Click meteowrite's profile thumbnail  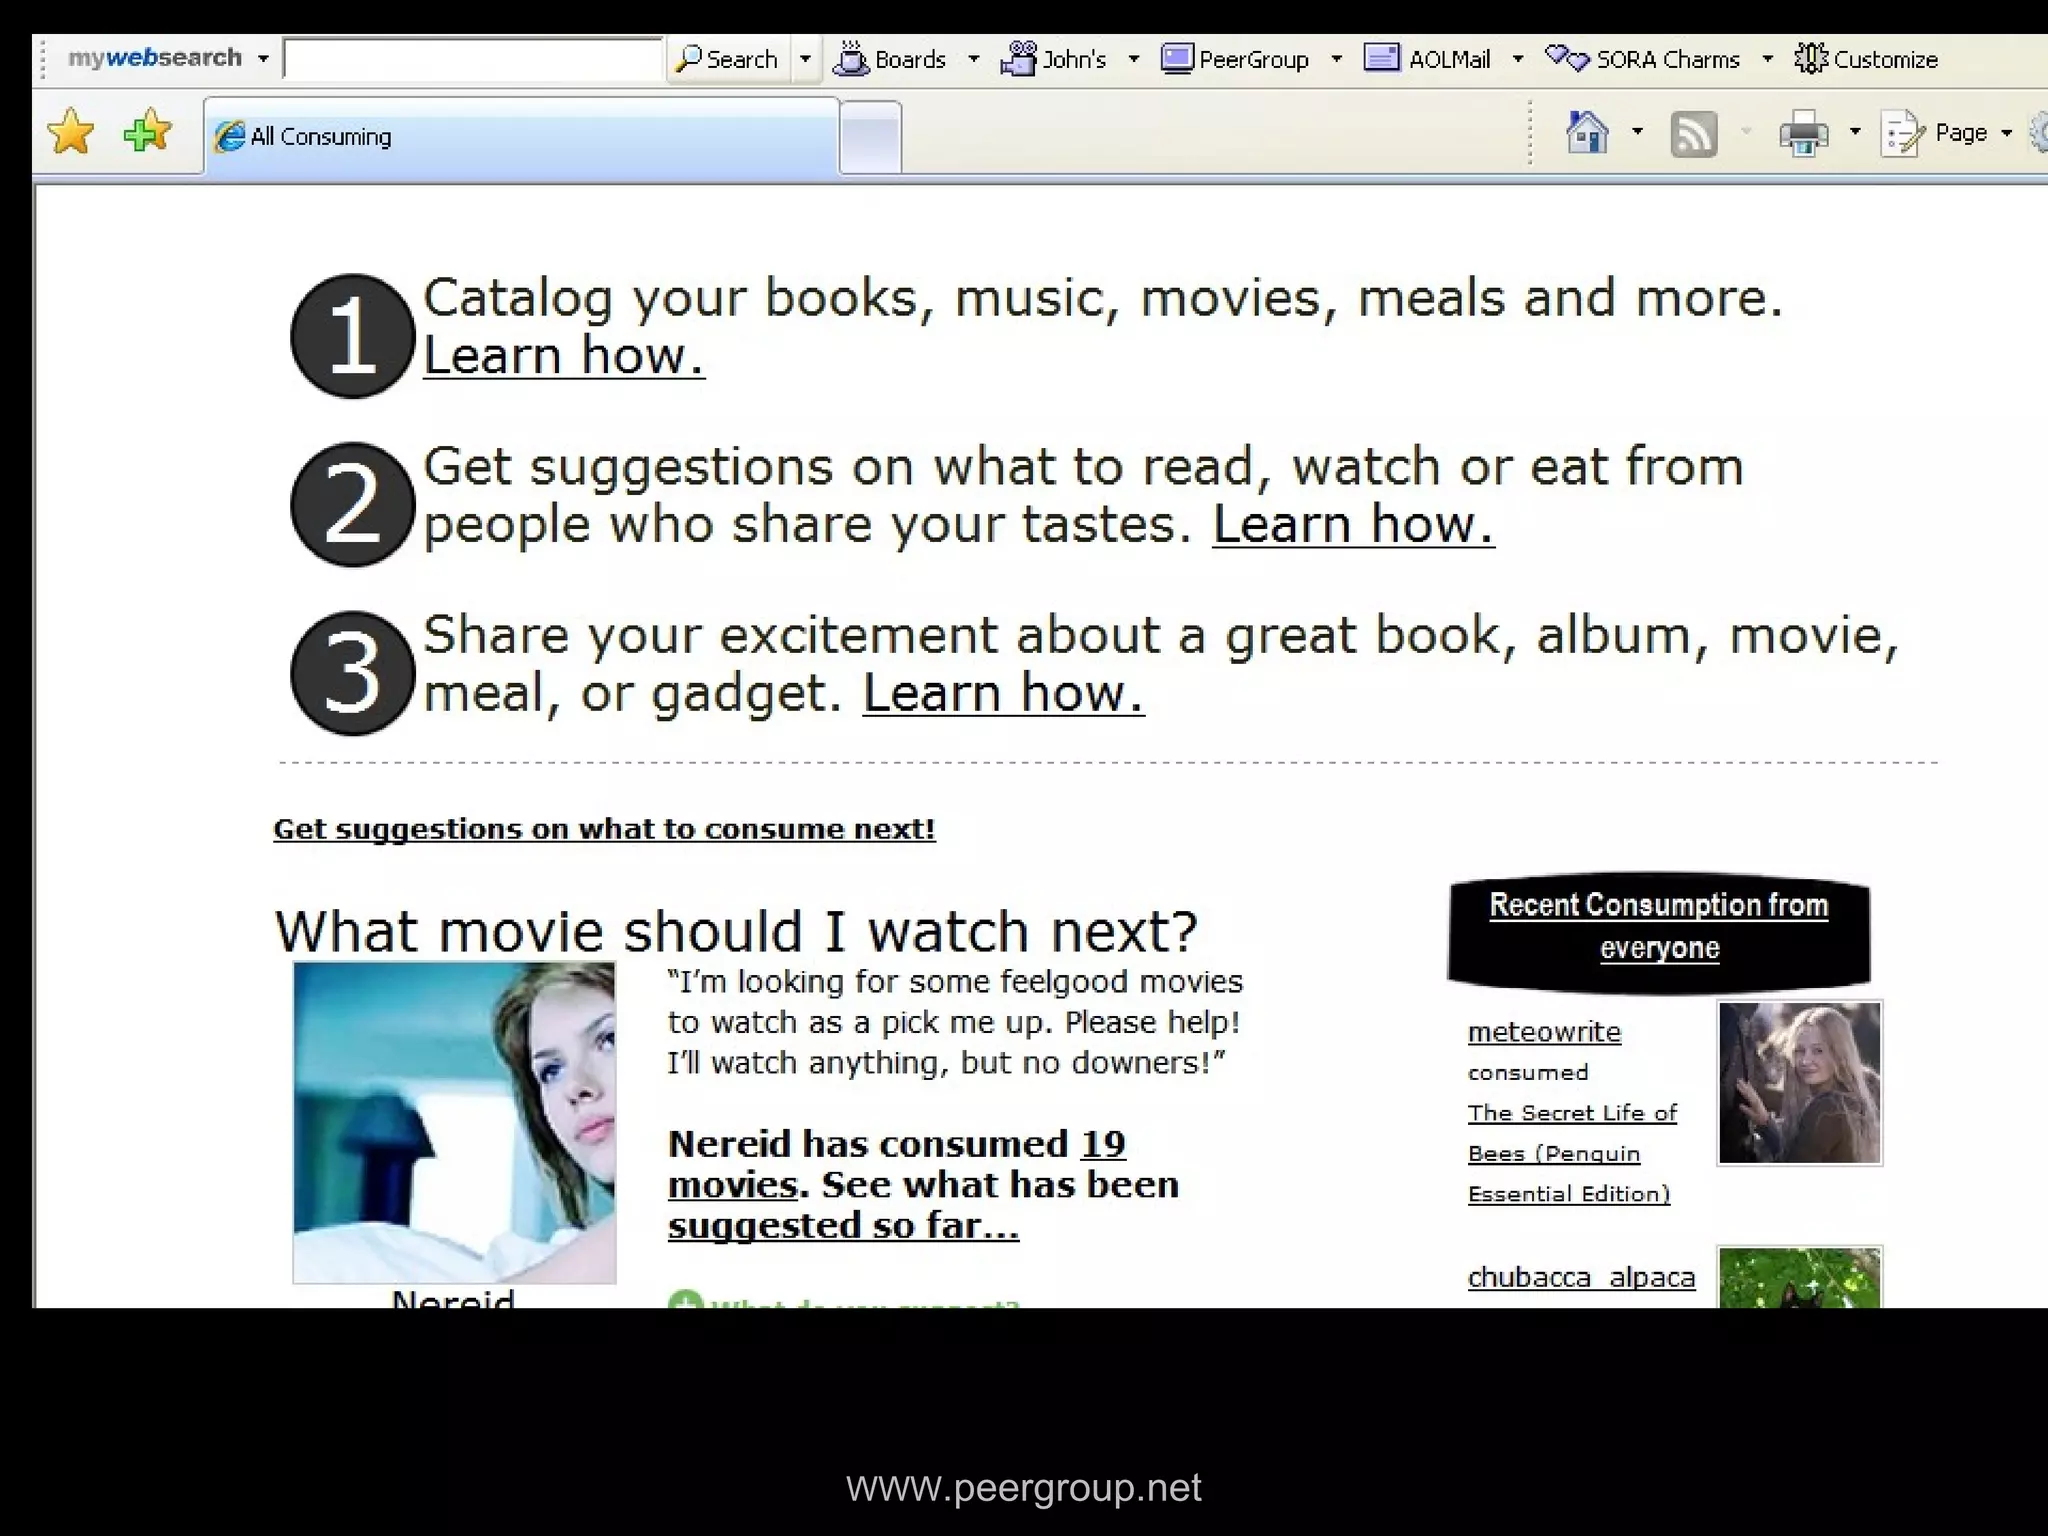coord(1799,1083)
